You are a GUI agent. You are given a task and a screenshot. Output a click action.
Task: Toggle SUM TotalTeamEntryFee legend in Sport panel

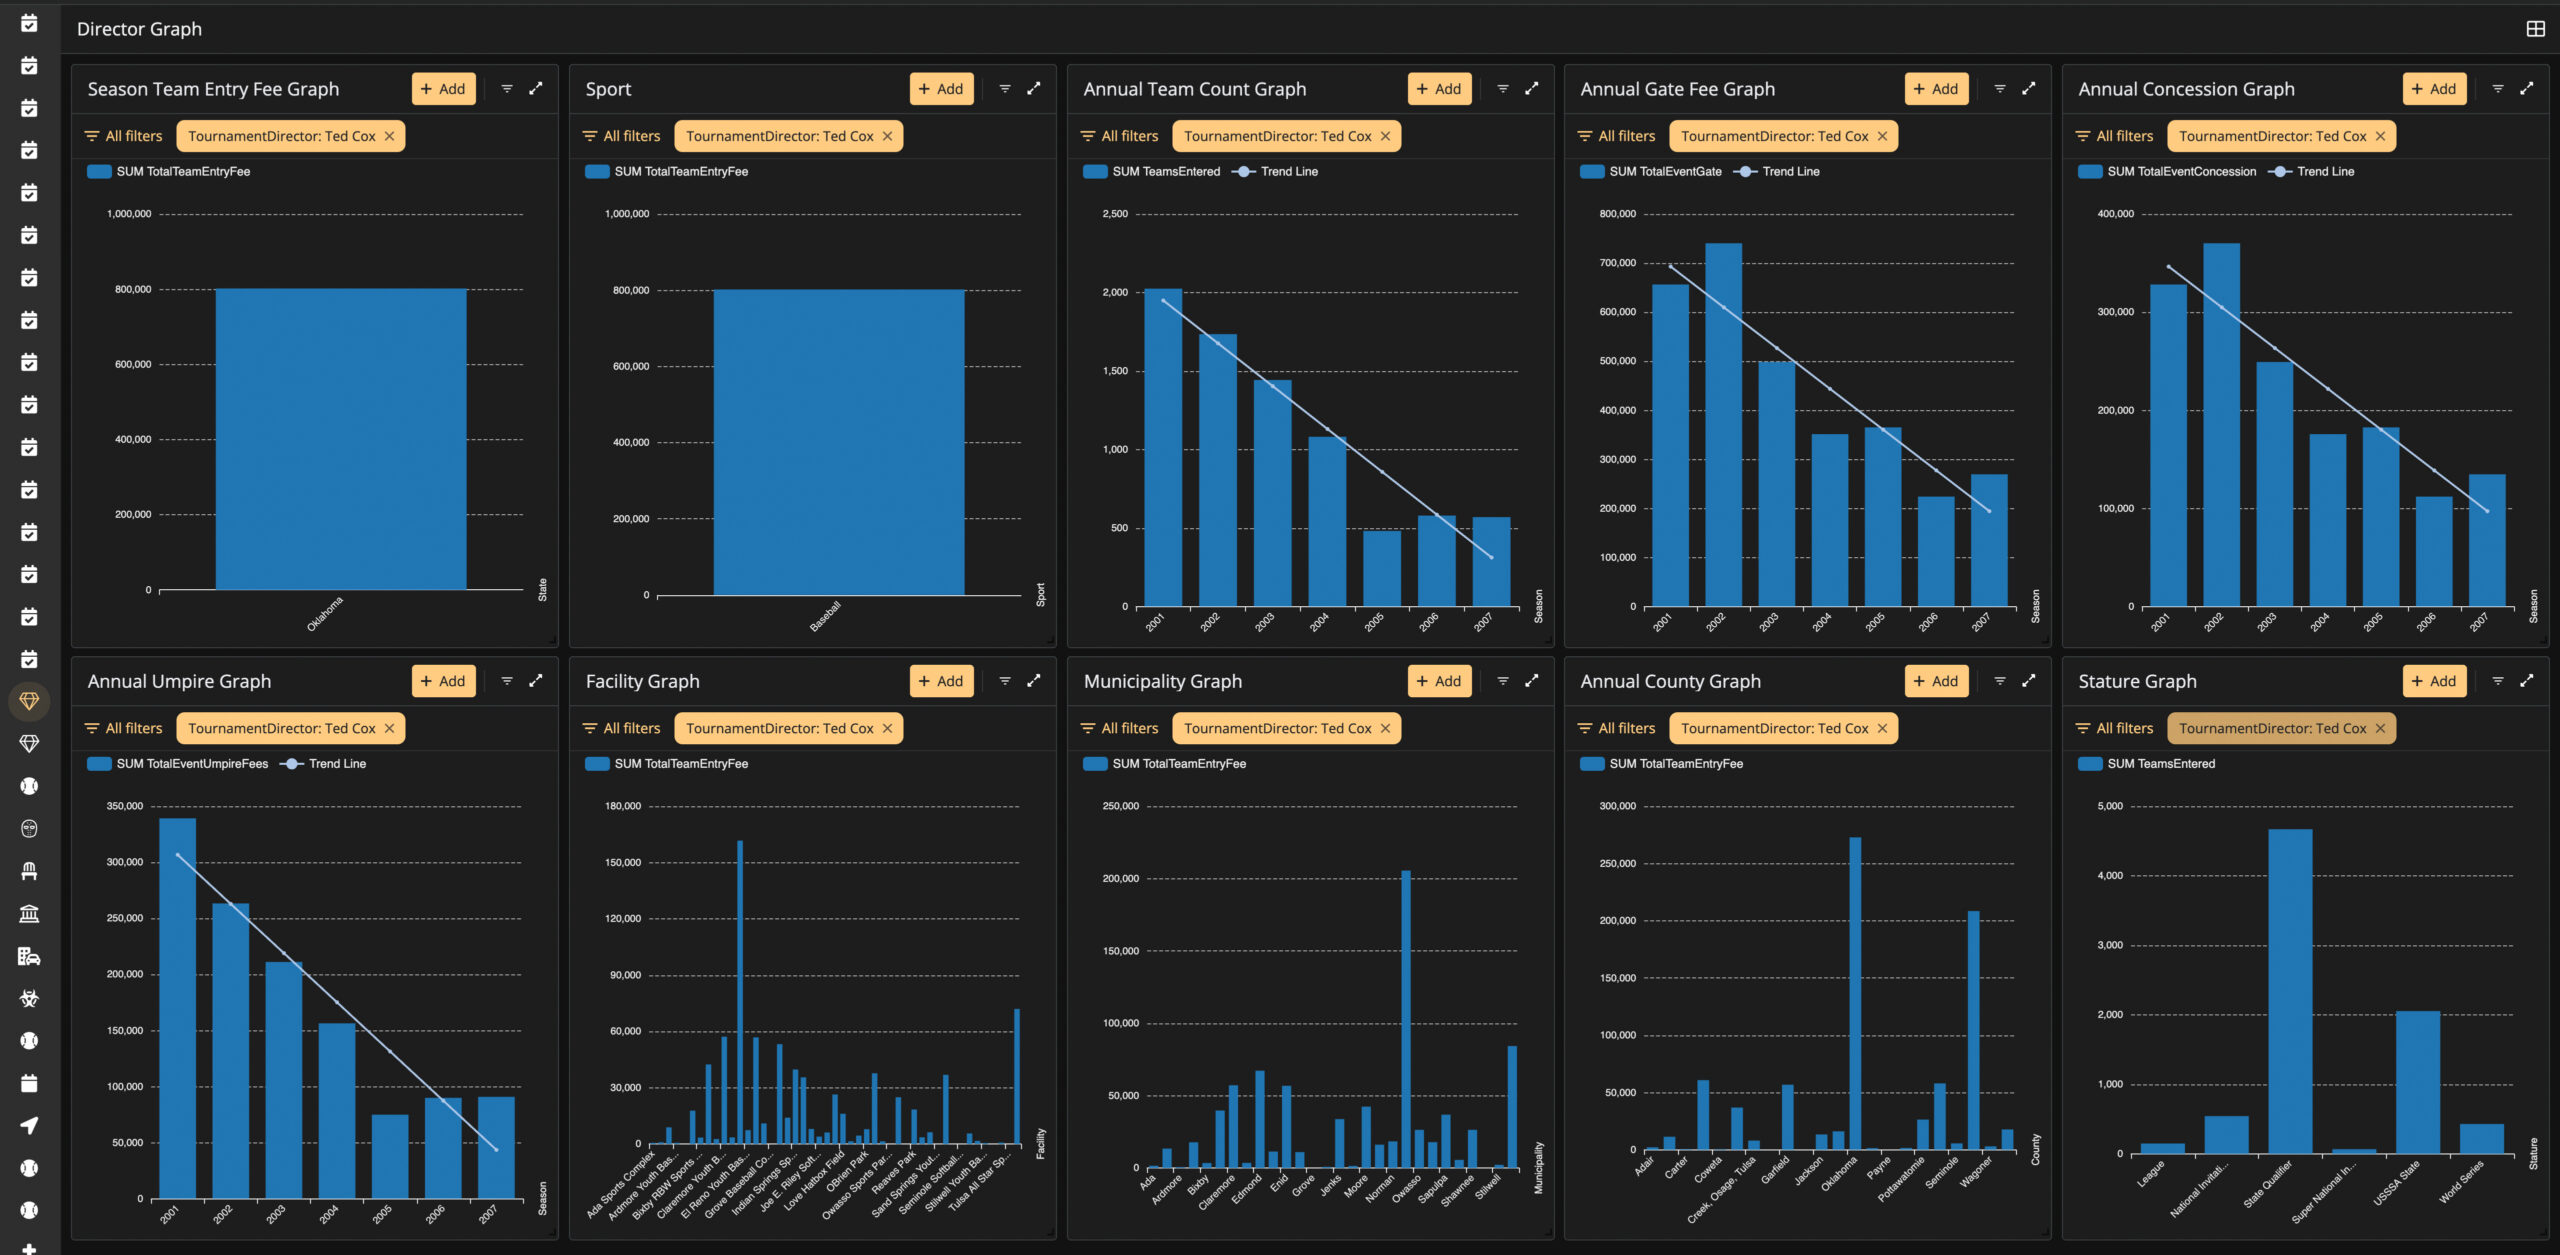coord(667,172)
